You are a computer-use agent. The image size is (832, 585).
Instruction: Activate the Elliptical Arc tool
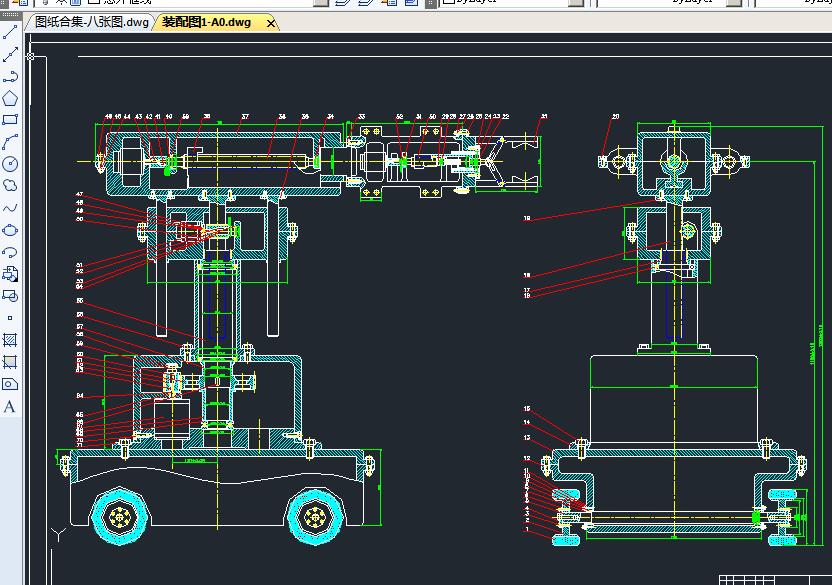tap(10, 252)
